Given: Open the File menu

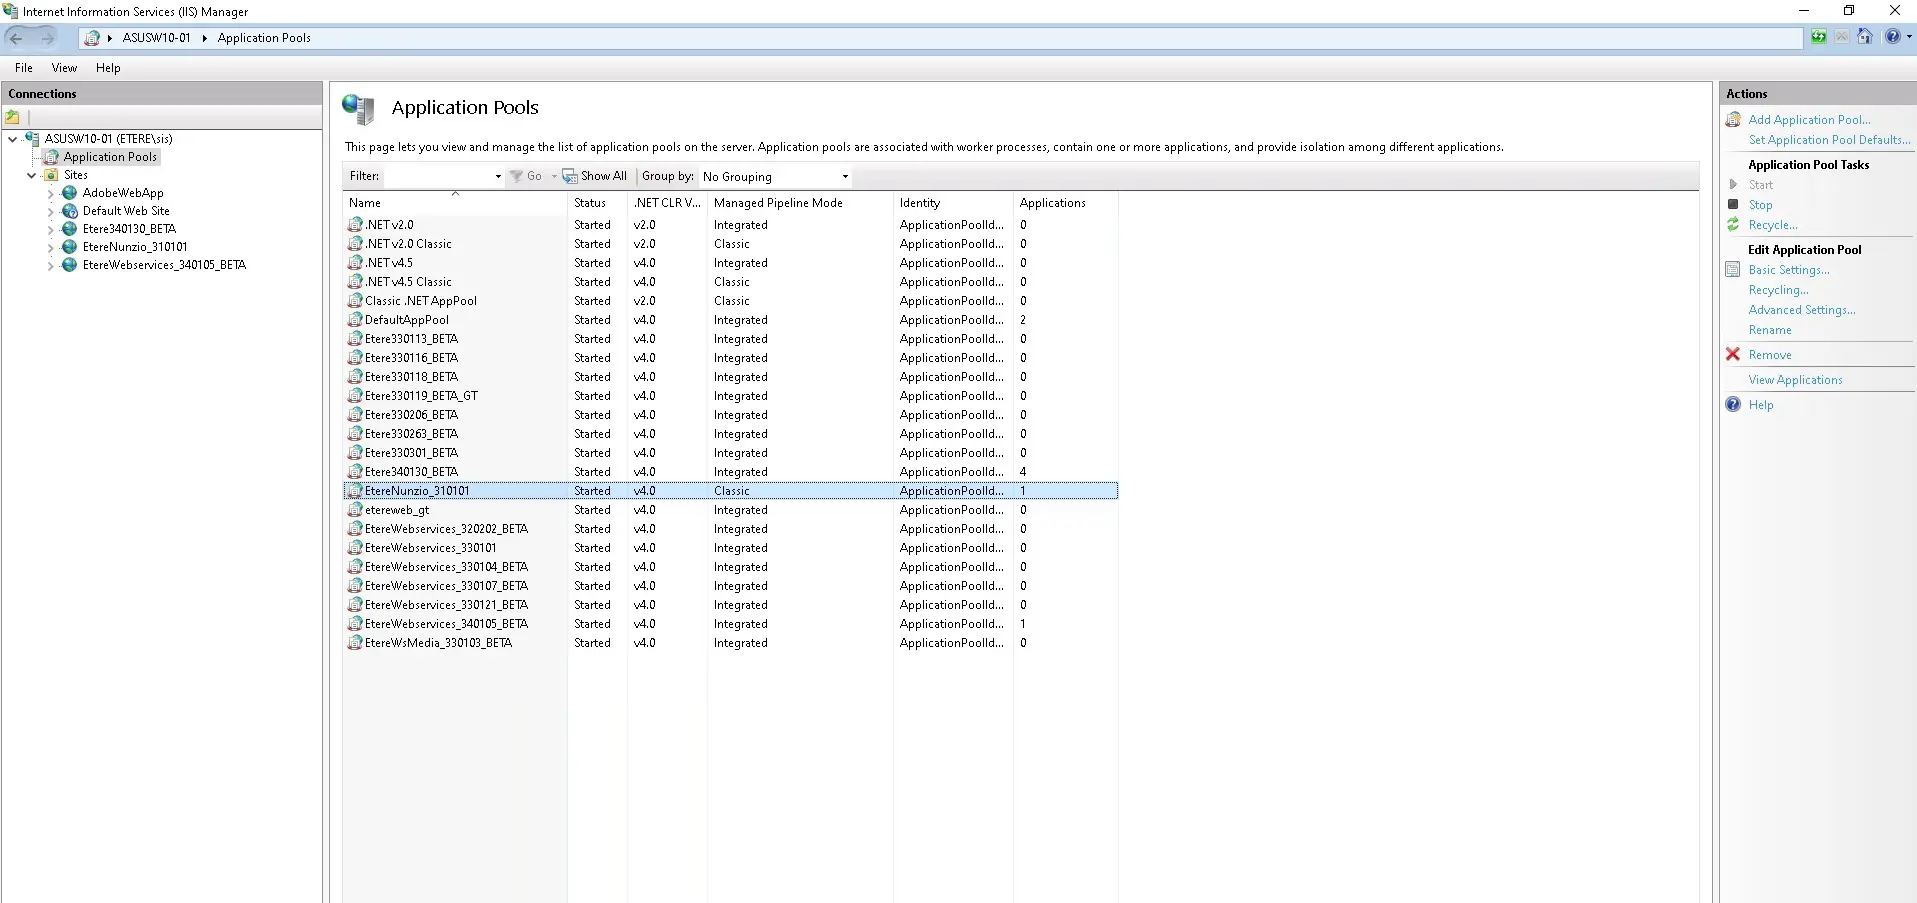Looking at the screenshot, I should (24, 68).
